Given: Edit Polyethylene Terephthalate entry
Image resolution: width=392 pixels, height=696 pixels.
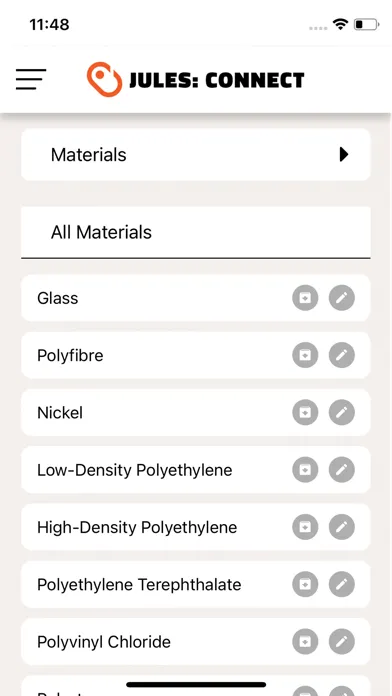Looking at the screenshot, I should click(341, 584).
